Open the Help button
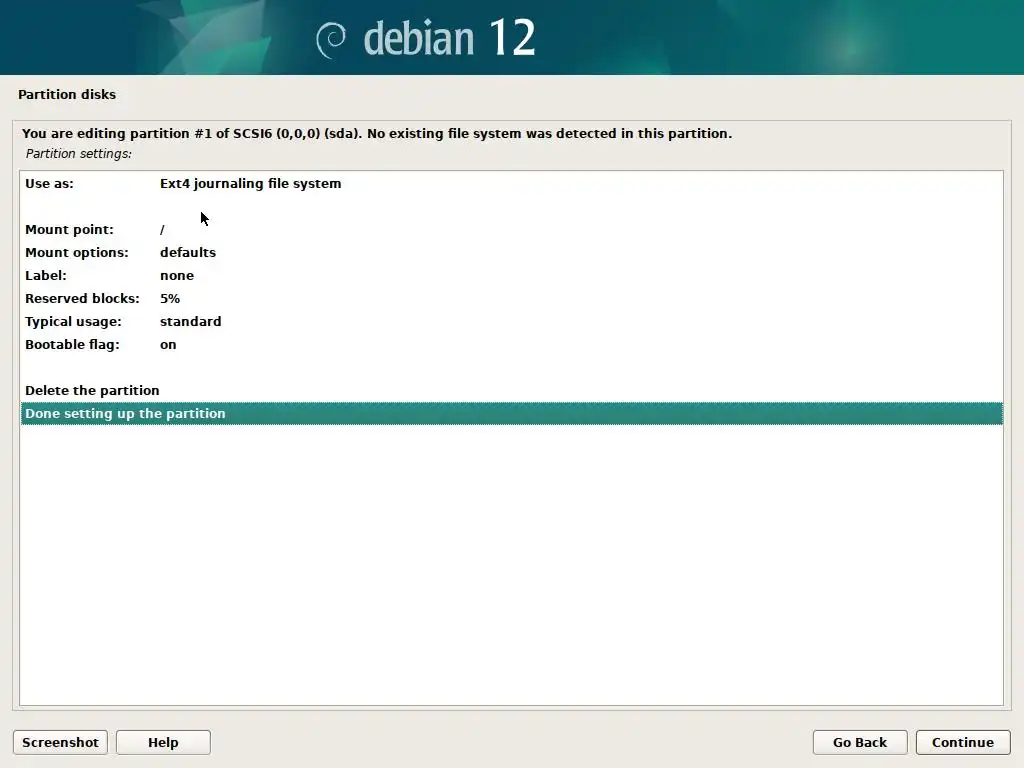 pos(163,743)
